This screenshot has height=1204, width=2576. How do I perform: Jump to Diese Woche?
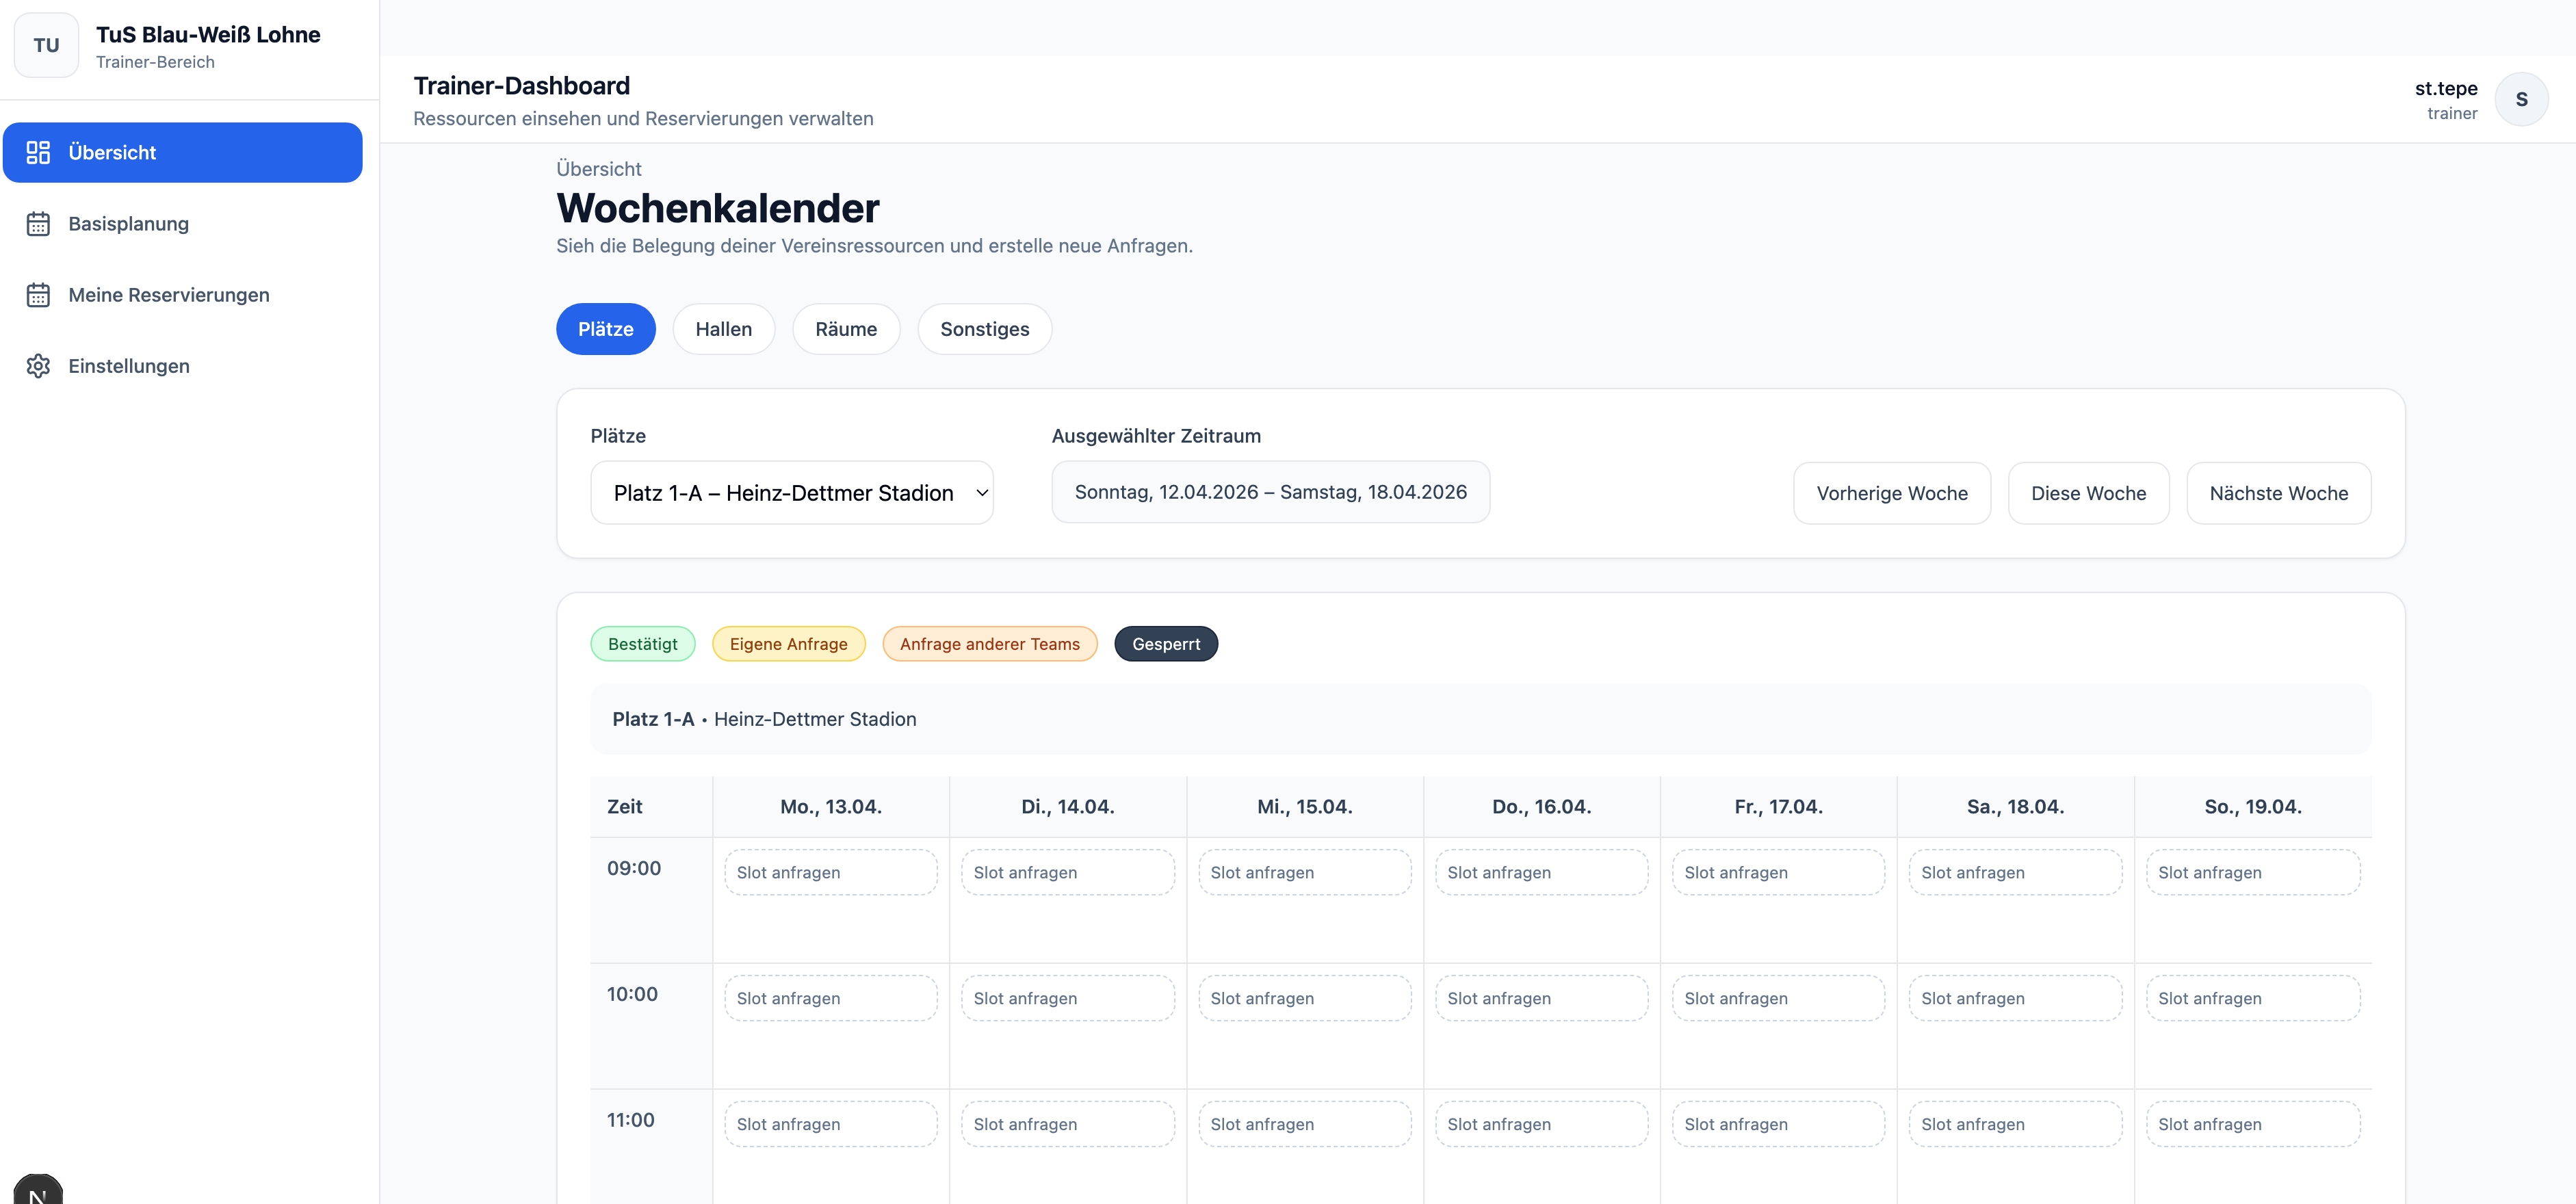[x=2089, y=493]
